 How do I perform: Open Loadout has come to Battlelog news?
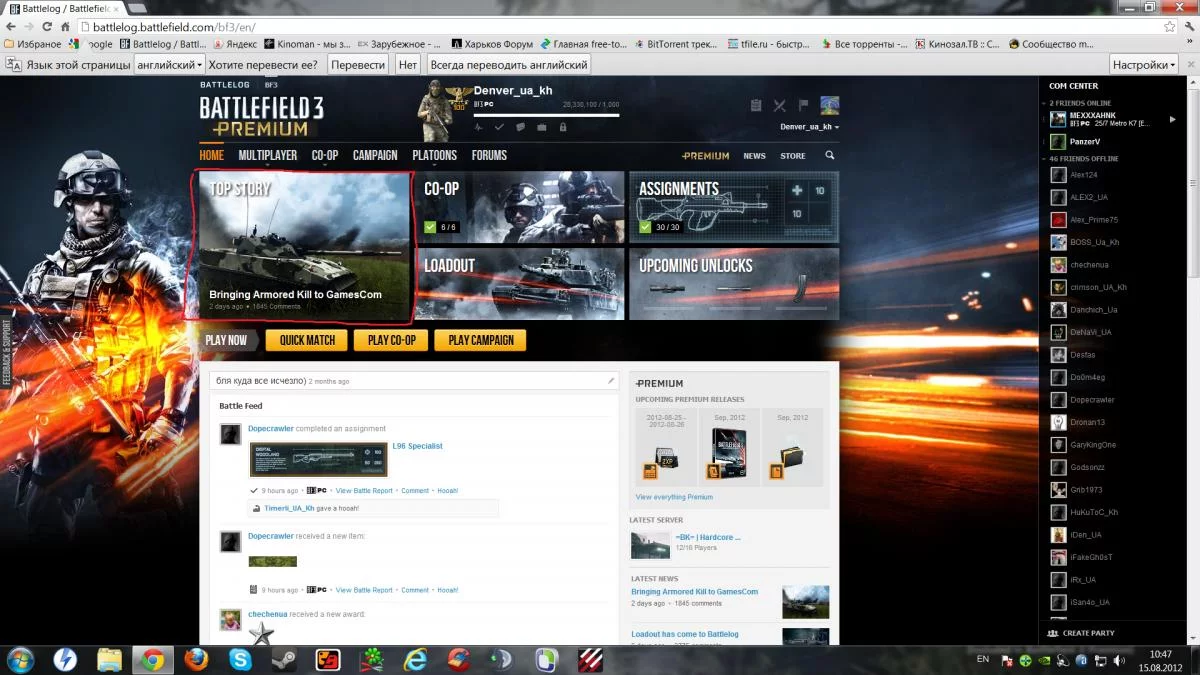(x=685, y=634)
